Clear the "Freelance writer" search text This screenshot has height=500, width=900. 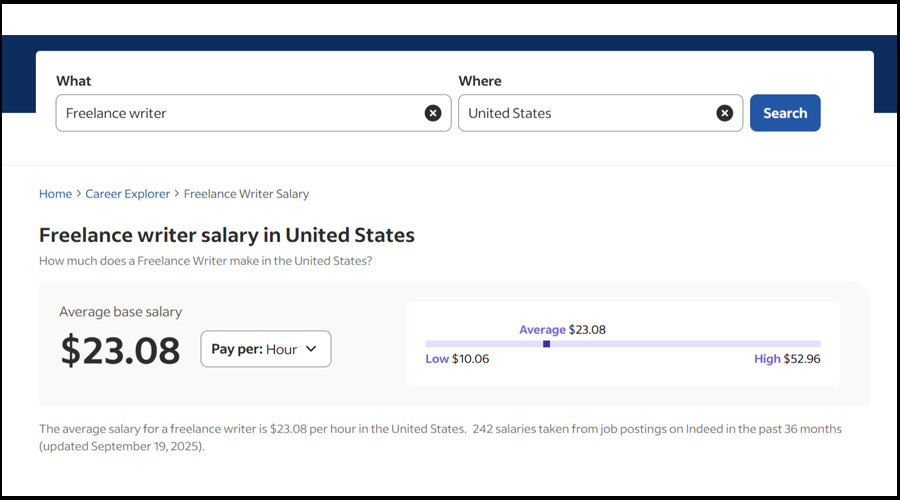[433, 113]
